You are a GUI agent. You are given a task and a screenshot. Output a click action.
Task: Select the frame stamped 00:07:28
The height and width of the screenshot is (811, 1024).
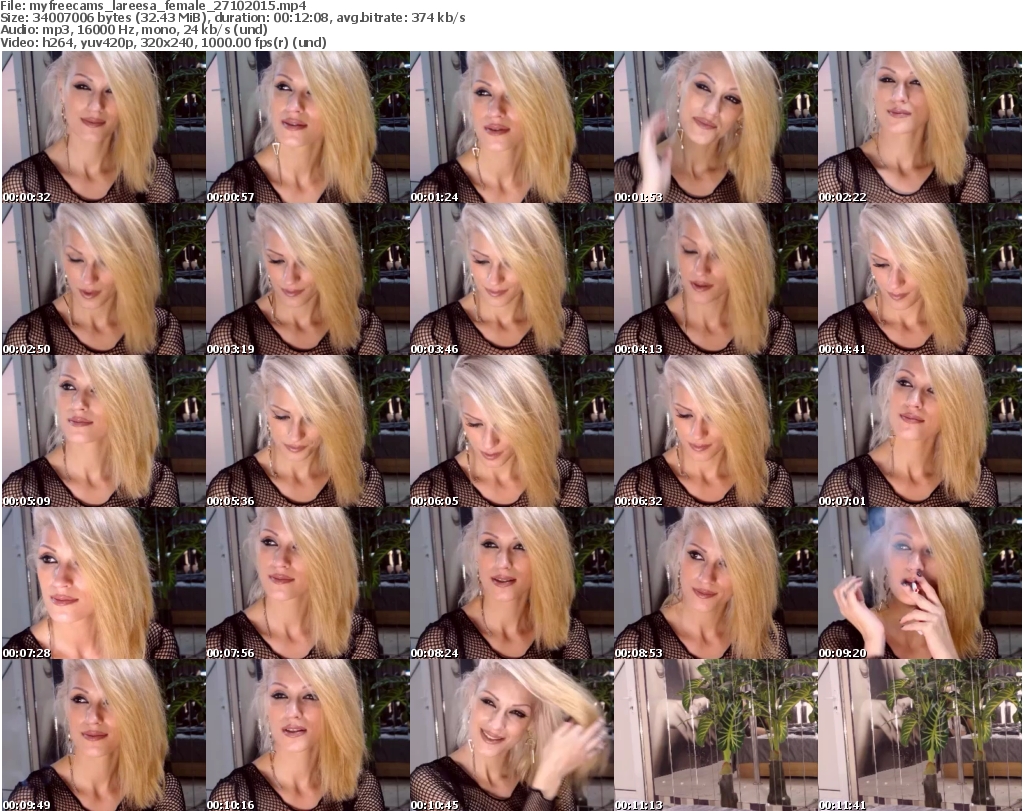104,584
